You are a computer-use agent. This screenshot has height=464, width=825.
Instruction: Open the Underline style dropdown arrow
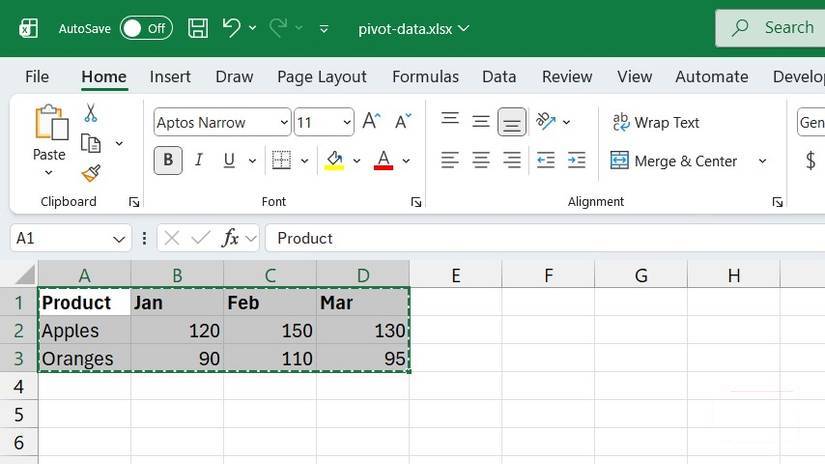tap(253, 160)
